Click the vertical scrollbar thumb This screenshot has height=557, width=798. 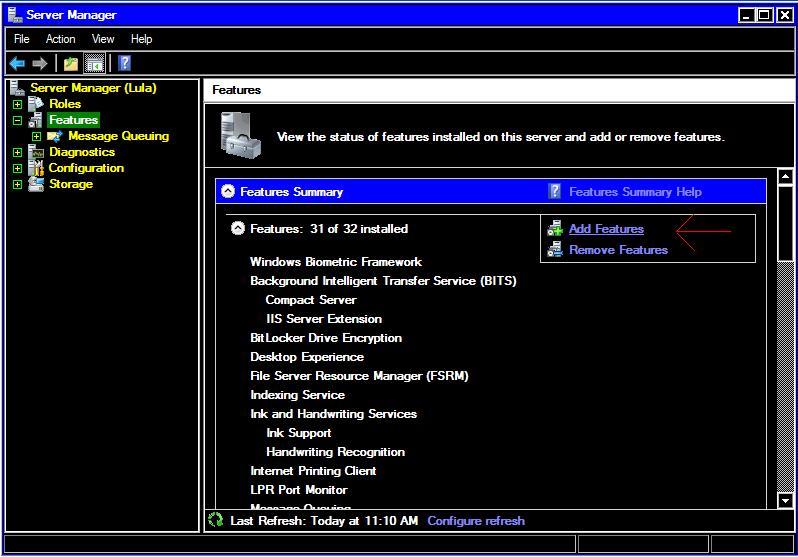pyautogui.click(x=785, y=223)
